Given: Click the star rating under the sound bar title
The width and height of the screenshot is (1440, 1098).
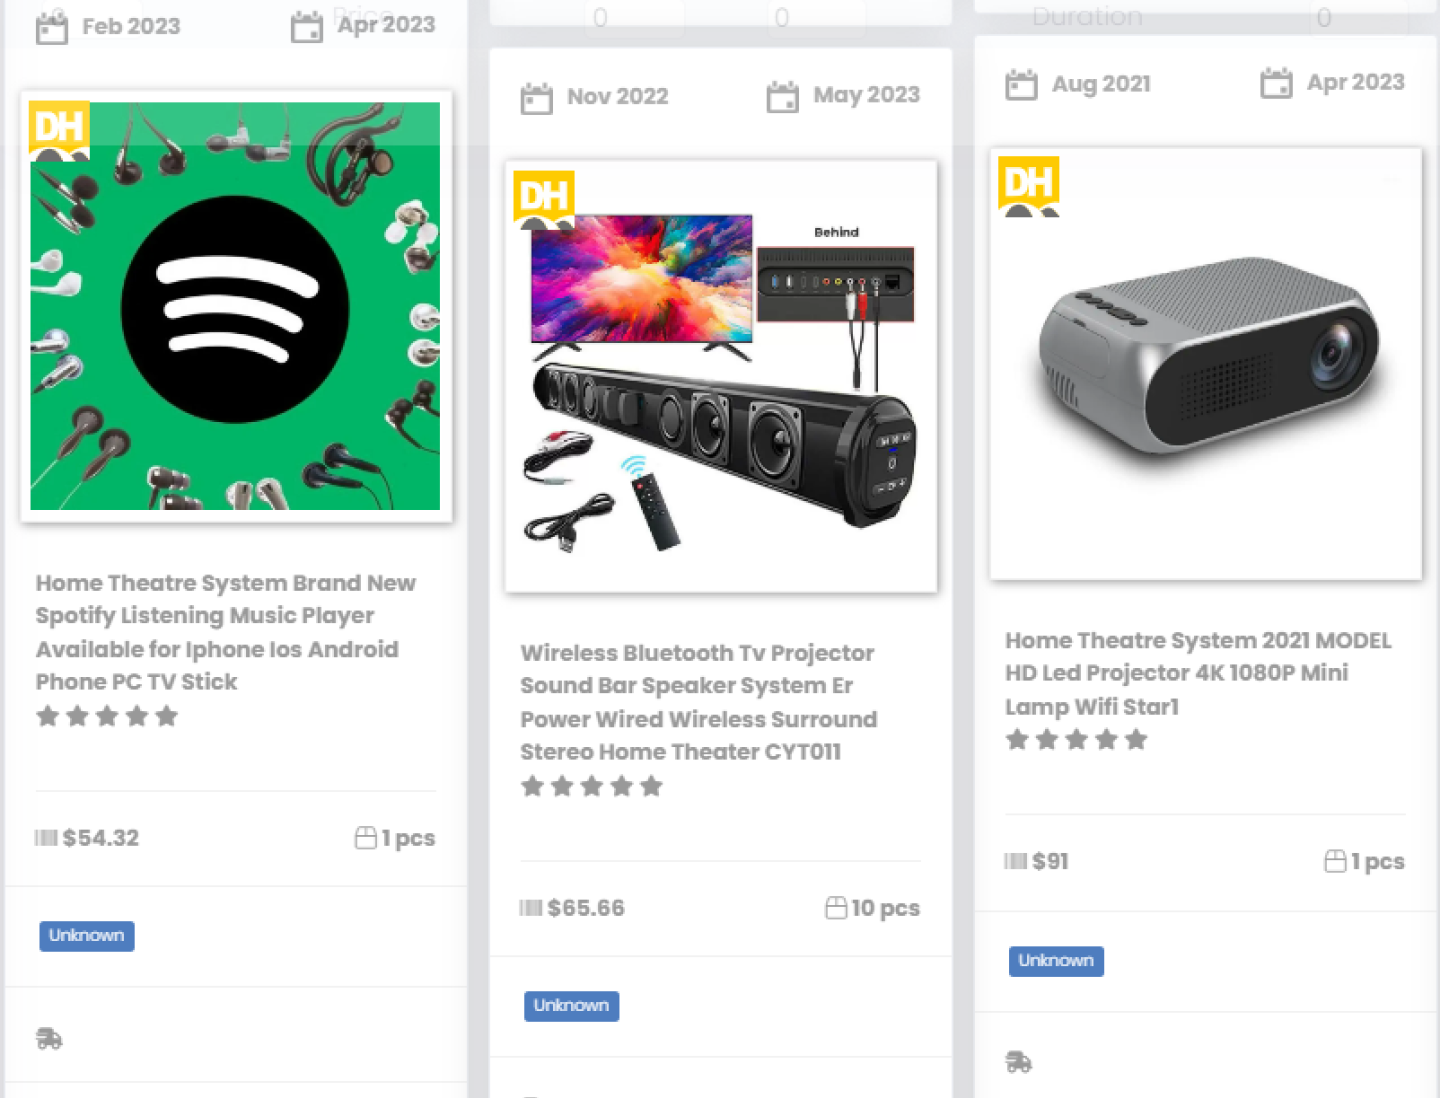Looking at the screenshot, I should pyautogui.click(x=592, y=786).
